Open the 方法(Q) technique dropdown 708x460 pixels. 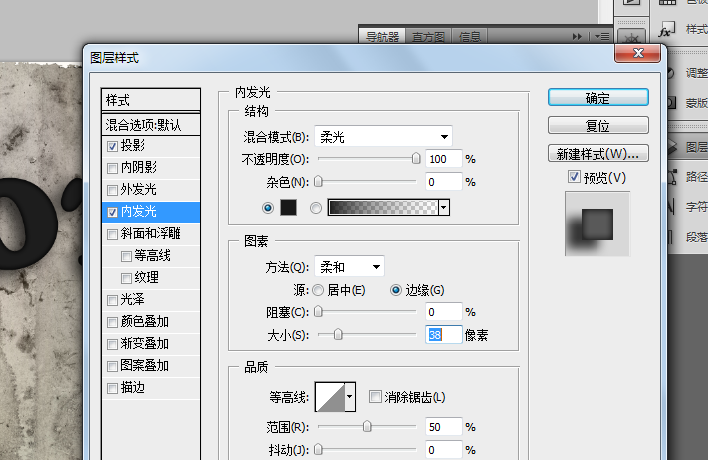(349, 267)
